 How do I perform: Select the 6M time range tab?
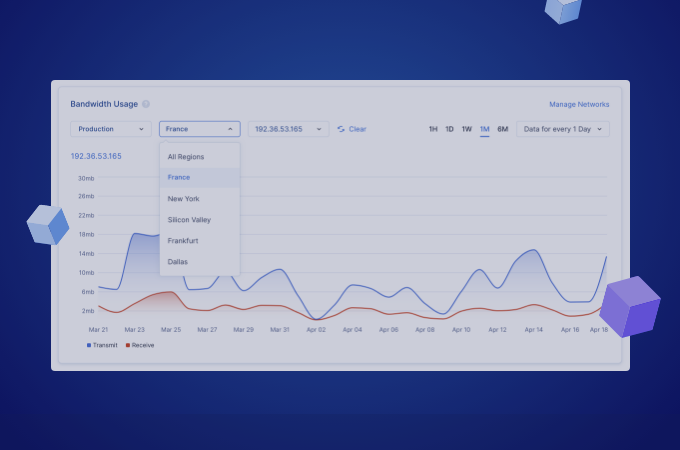coord(503,129)
